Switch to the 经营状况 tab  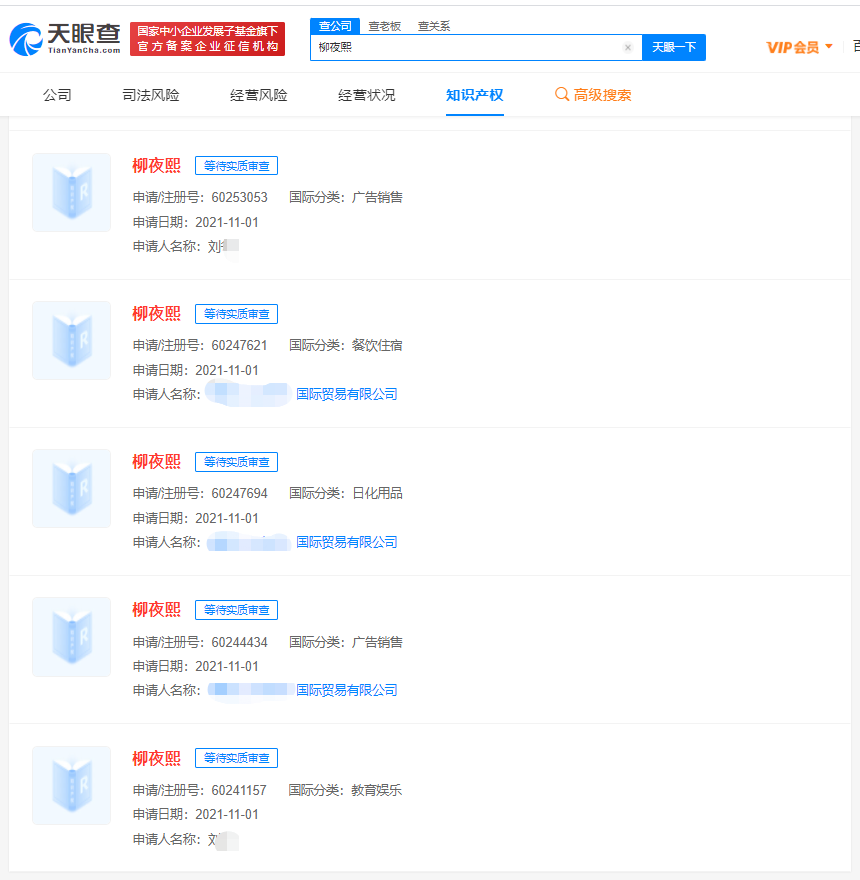367,95
